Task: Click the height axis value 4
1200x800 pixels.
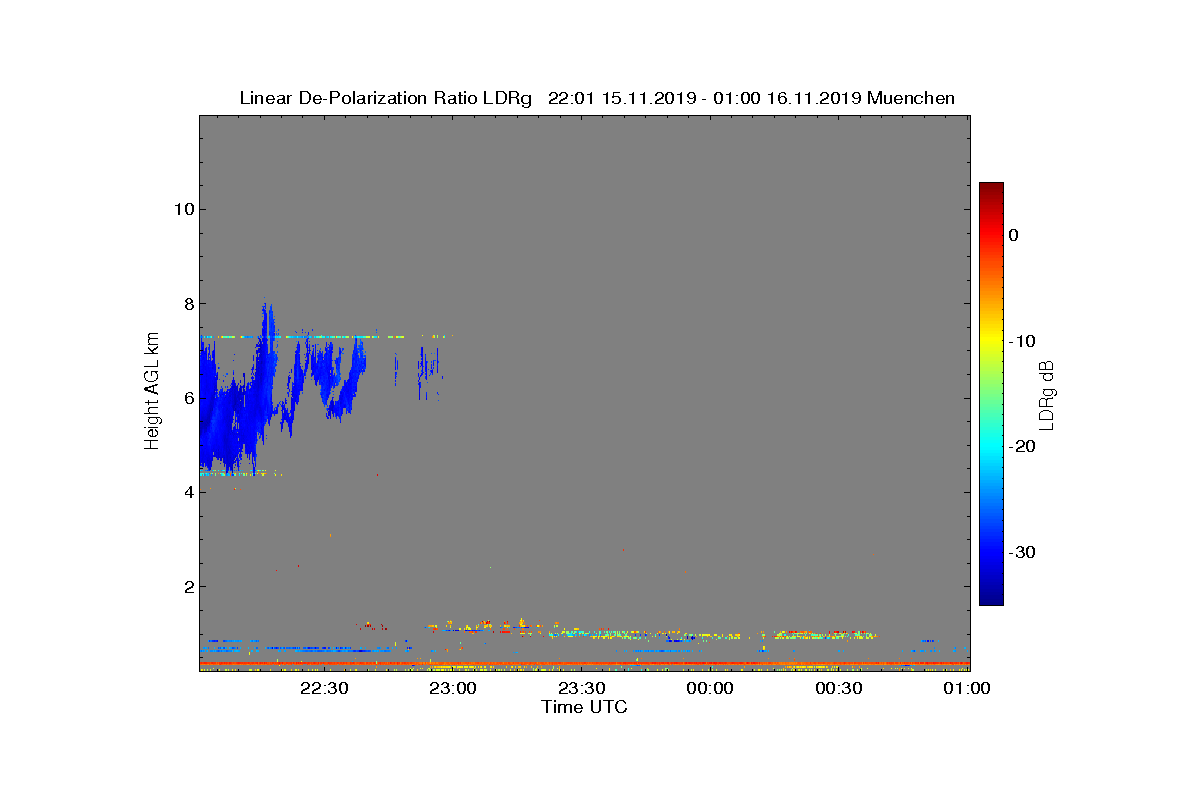Action: (x=187, y=492)
